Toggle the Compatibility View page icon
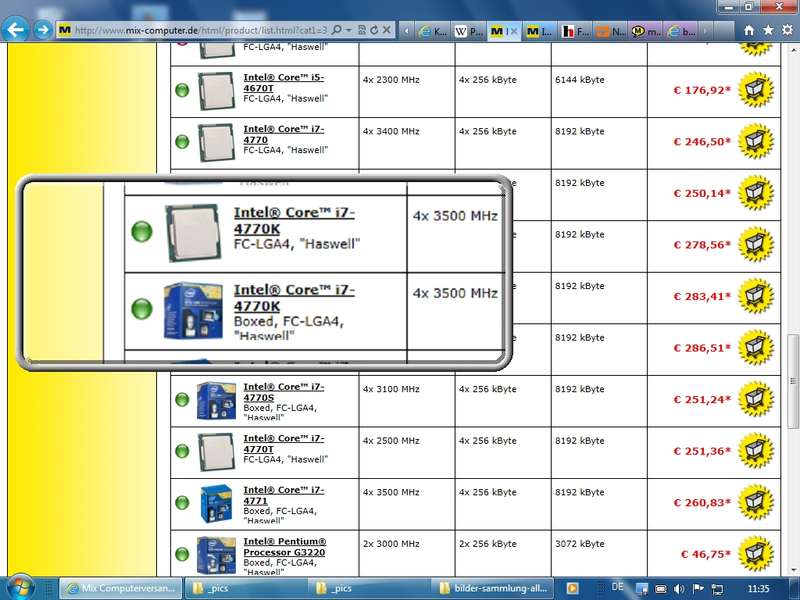800x600 pixels. pos(362,30)
